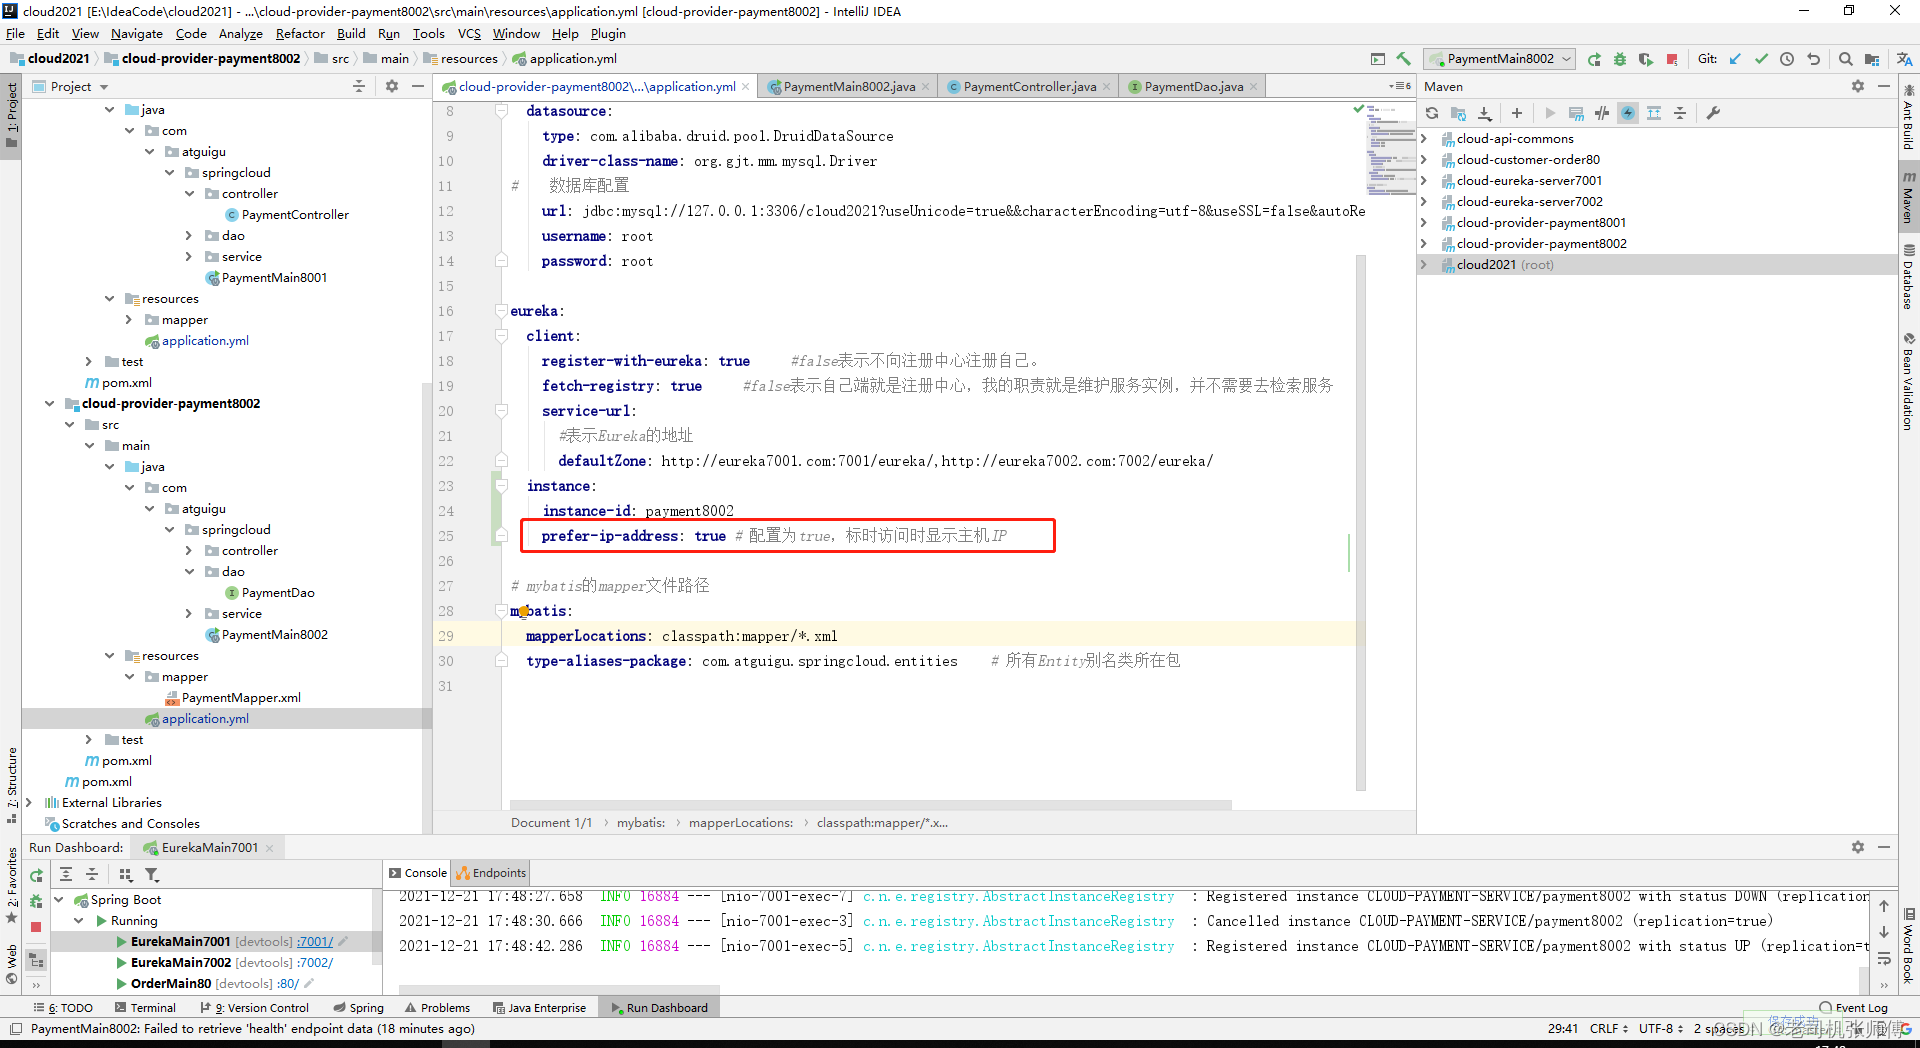The image size is (1920, 1048).
Task: Open the Database side panel
Action: click(1908, 277)
